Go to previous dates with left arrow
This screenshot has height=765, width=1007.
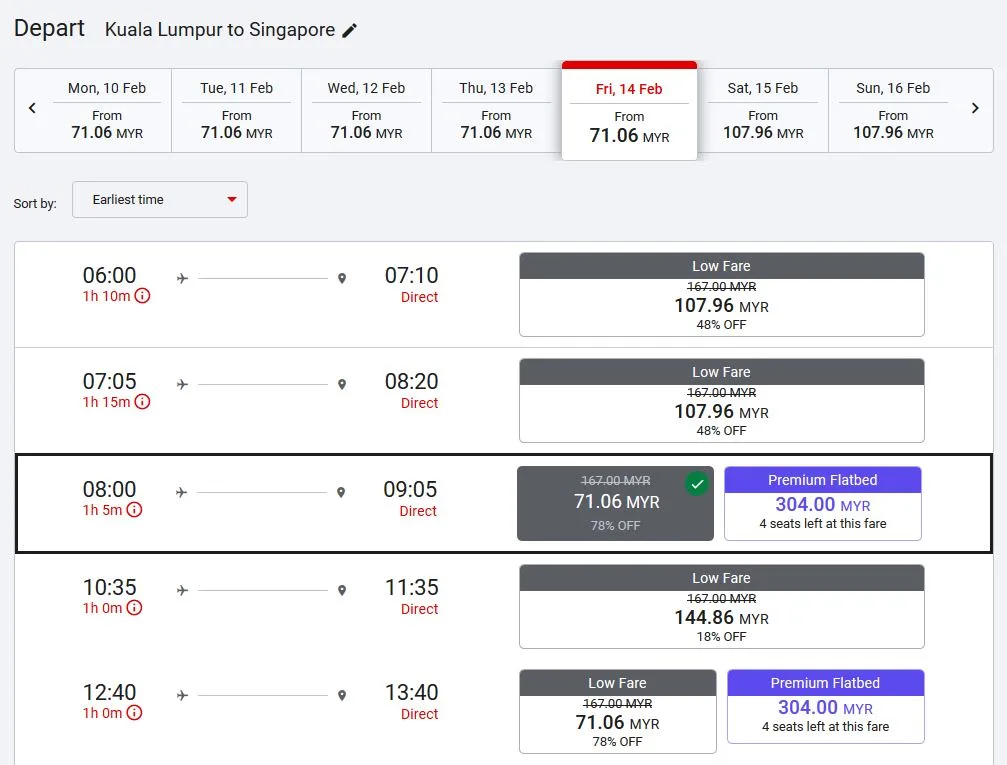[x=32, y=108]
